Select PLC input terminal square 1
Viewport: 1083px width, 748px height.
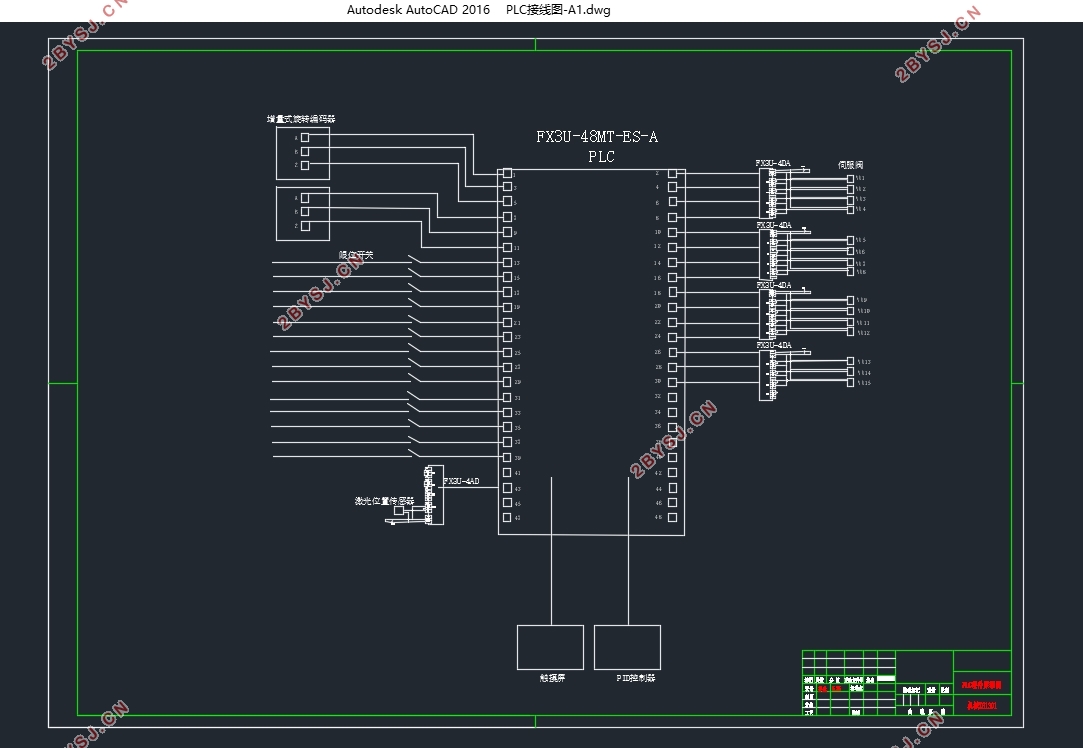507,173
